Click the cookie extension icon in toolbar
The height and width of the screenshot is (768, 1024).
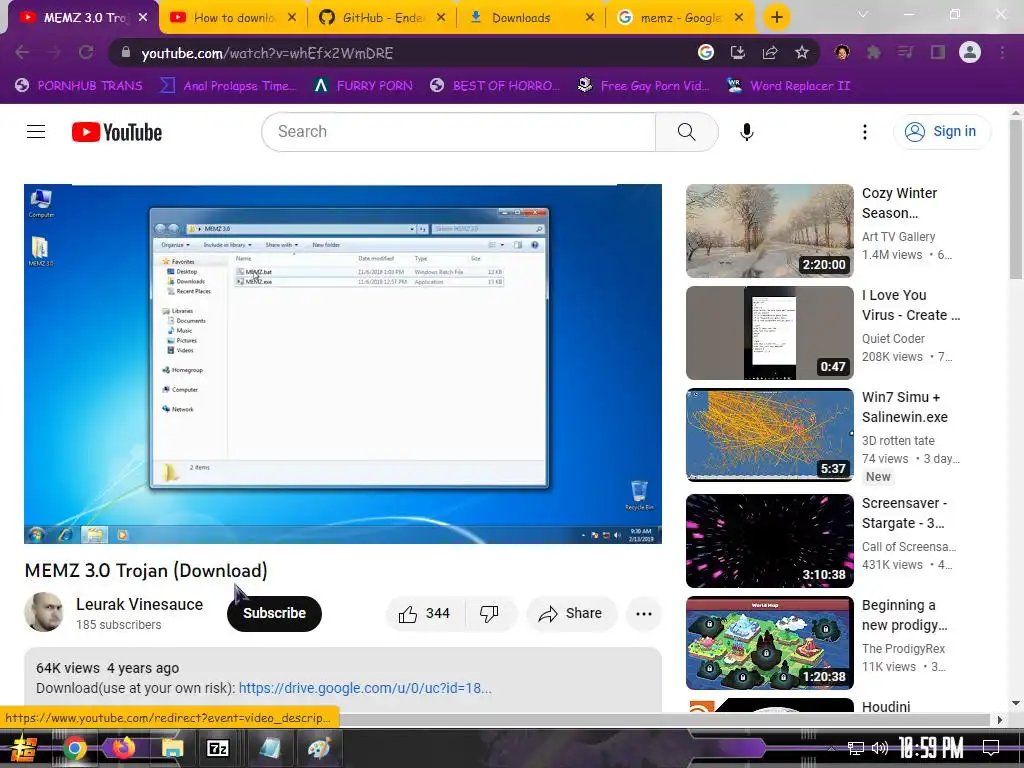point(842,53)
